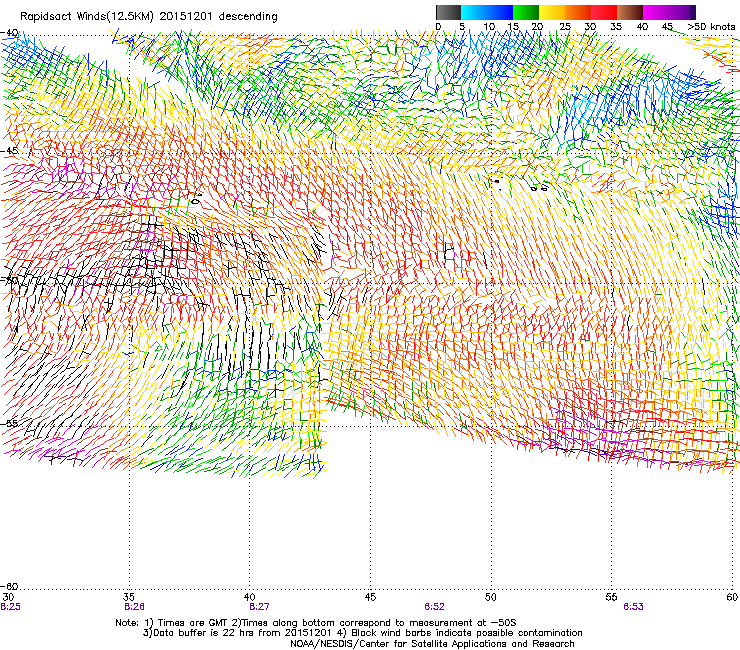The width and height of the screenshot is (740, 650).
Task: Click the purple "8:26" time label
Action: pos(134,607)
